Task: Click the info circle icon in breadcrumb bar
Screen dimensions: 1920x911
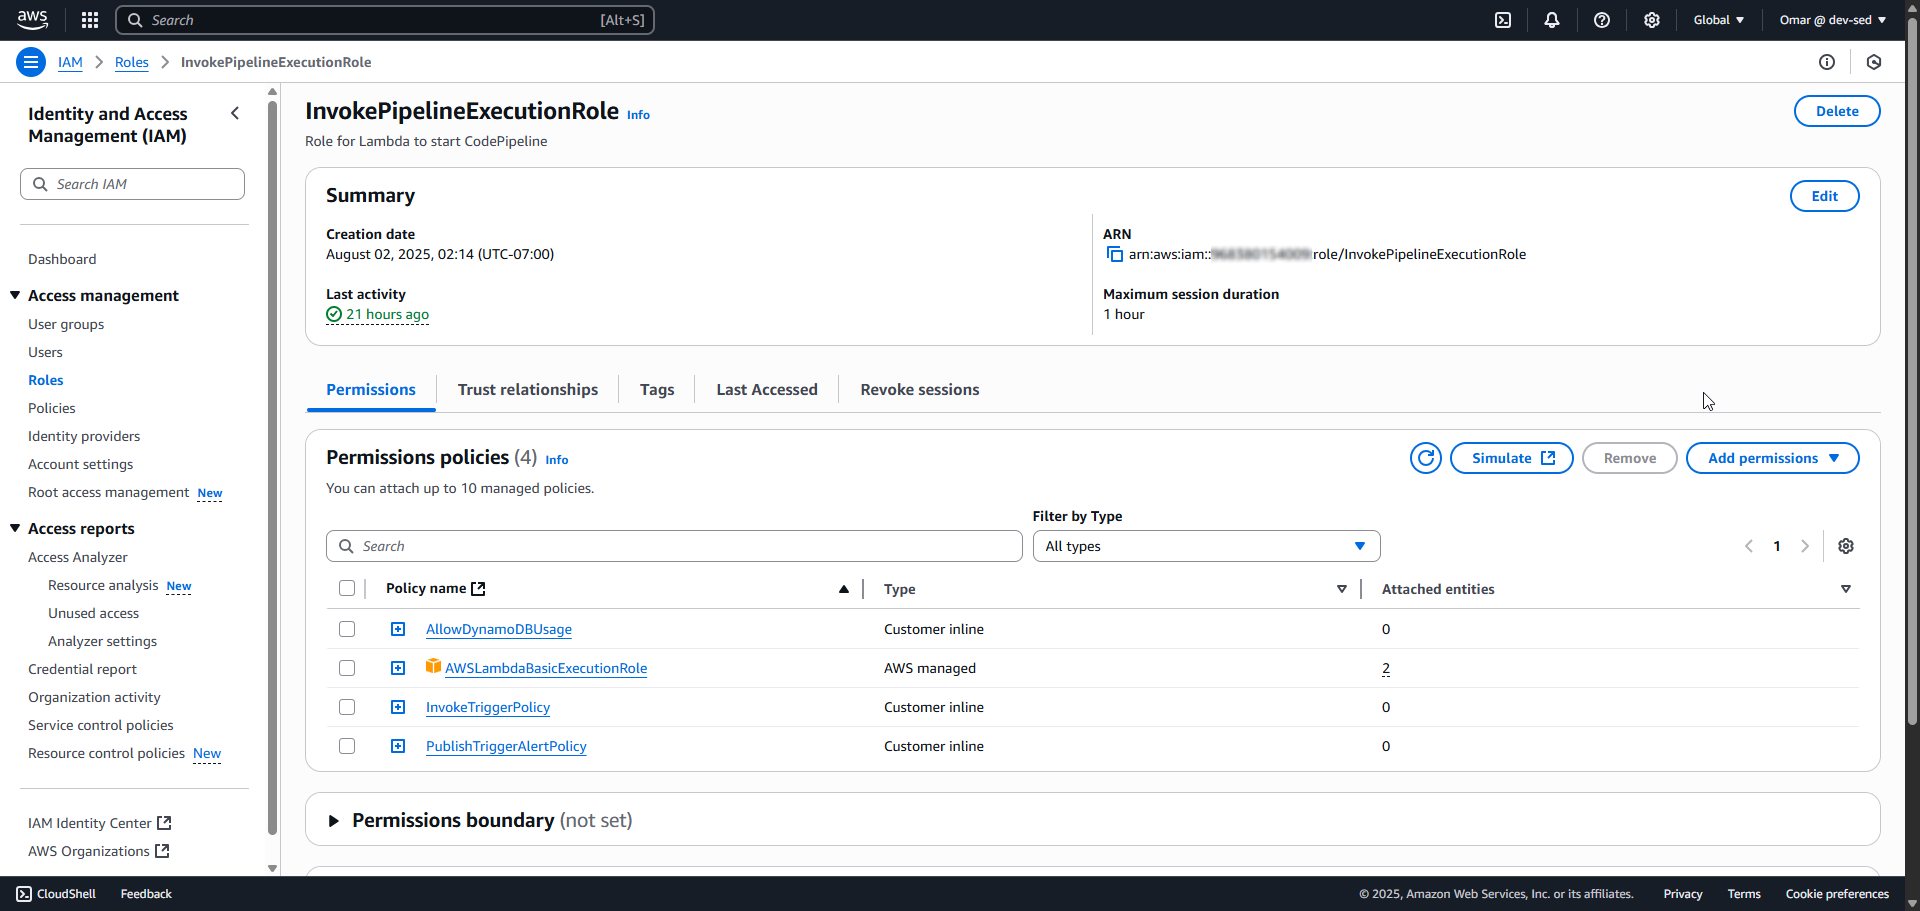Action: click(x=1827, y=62)
